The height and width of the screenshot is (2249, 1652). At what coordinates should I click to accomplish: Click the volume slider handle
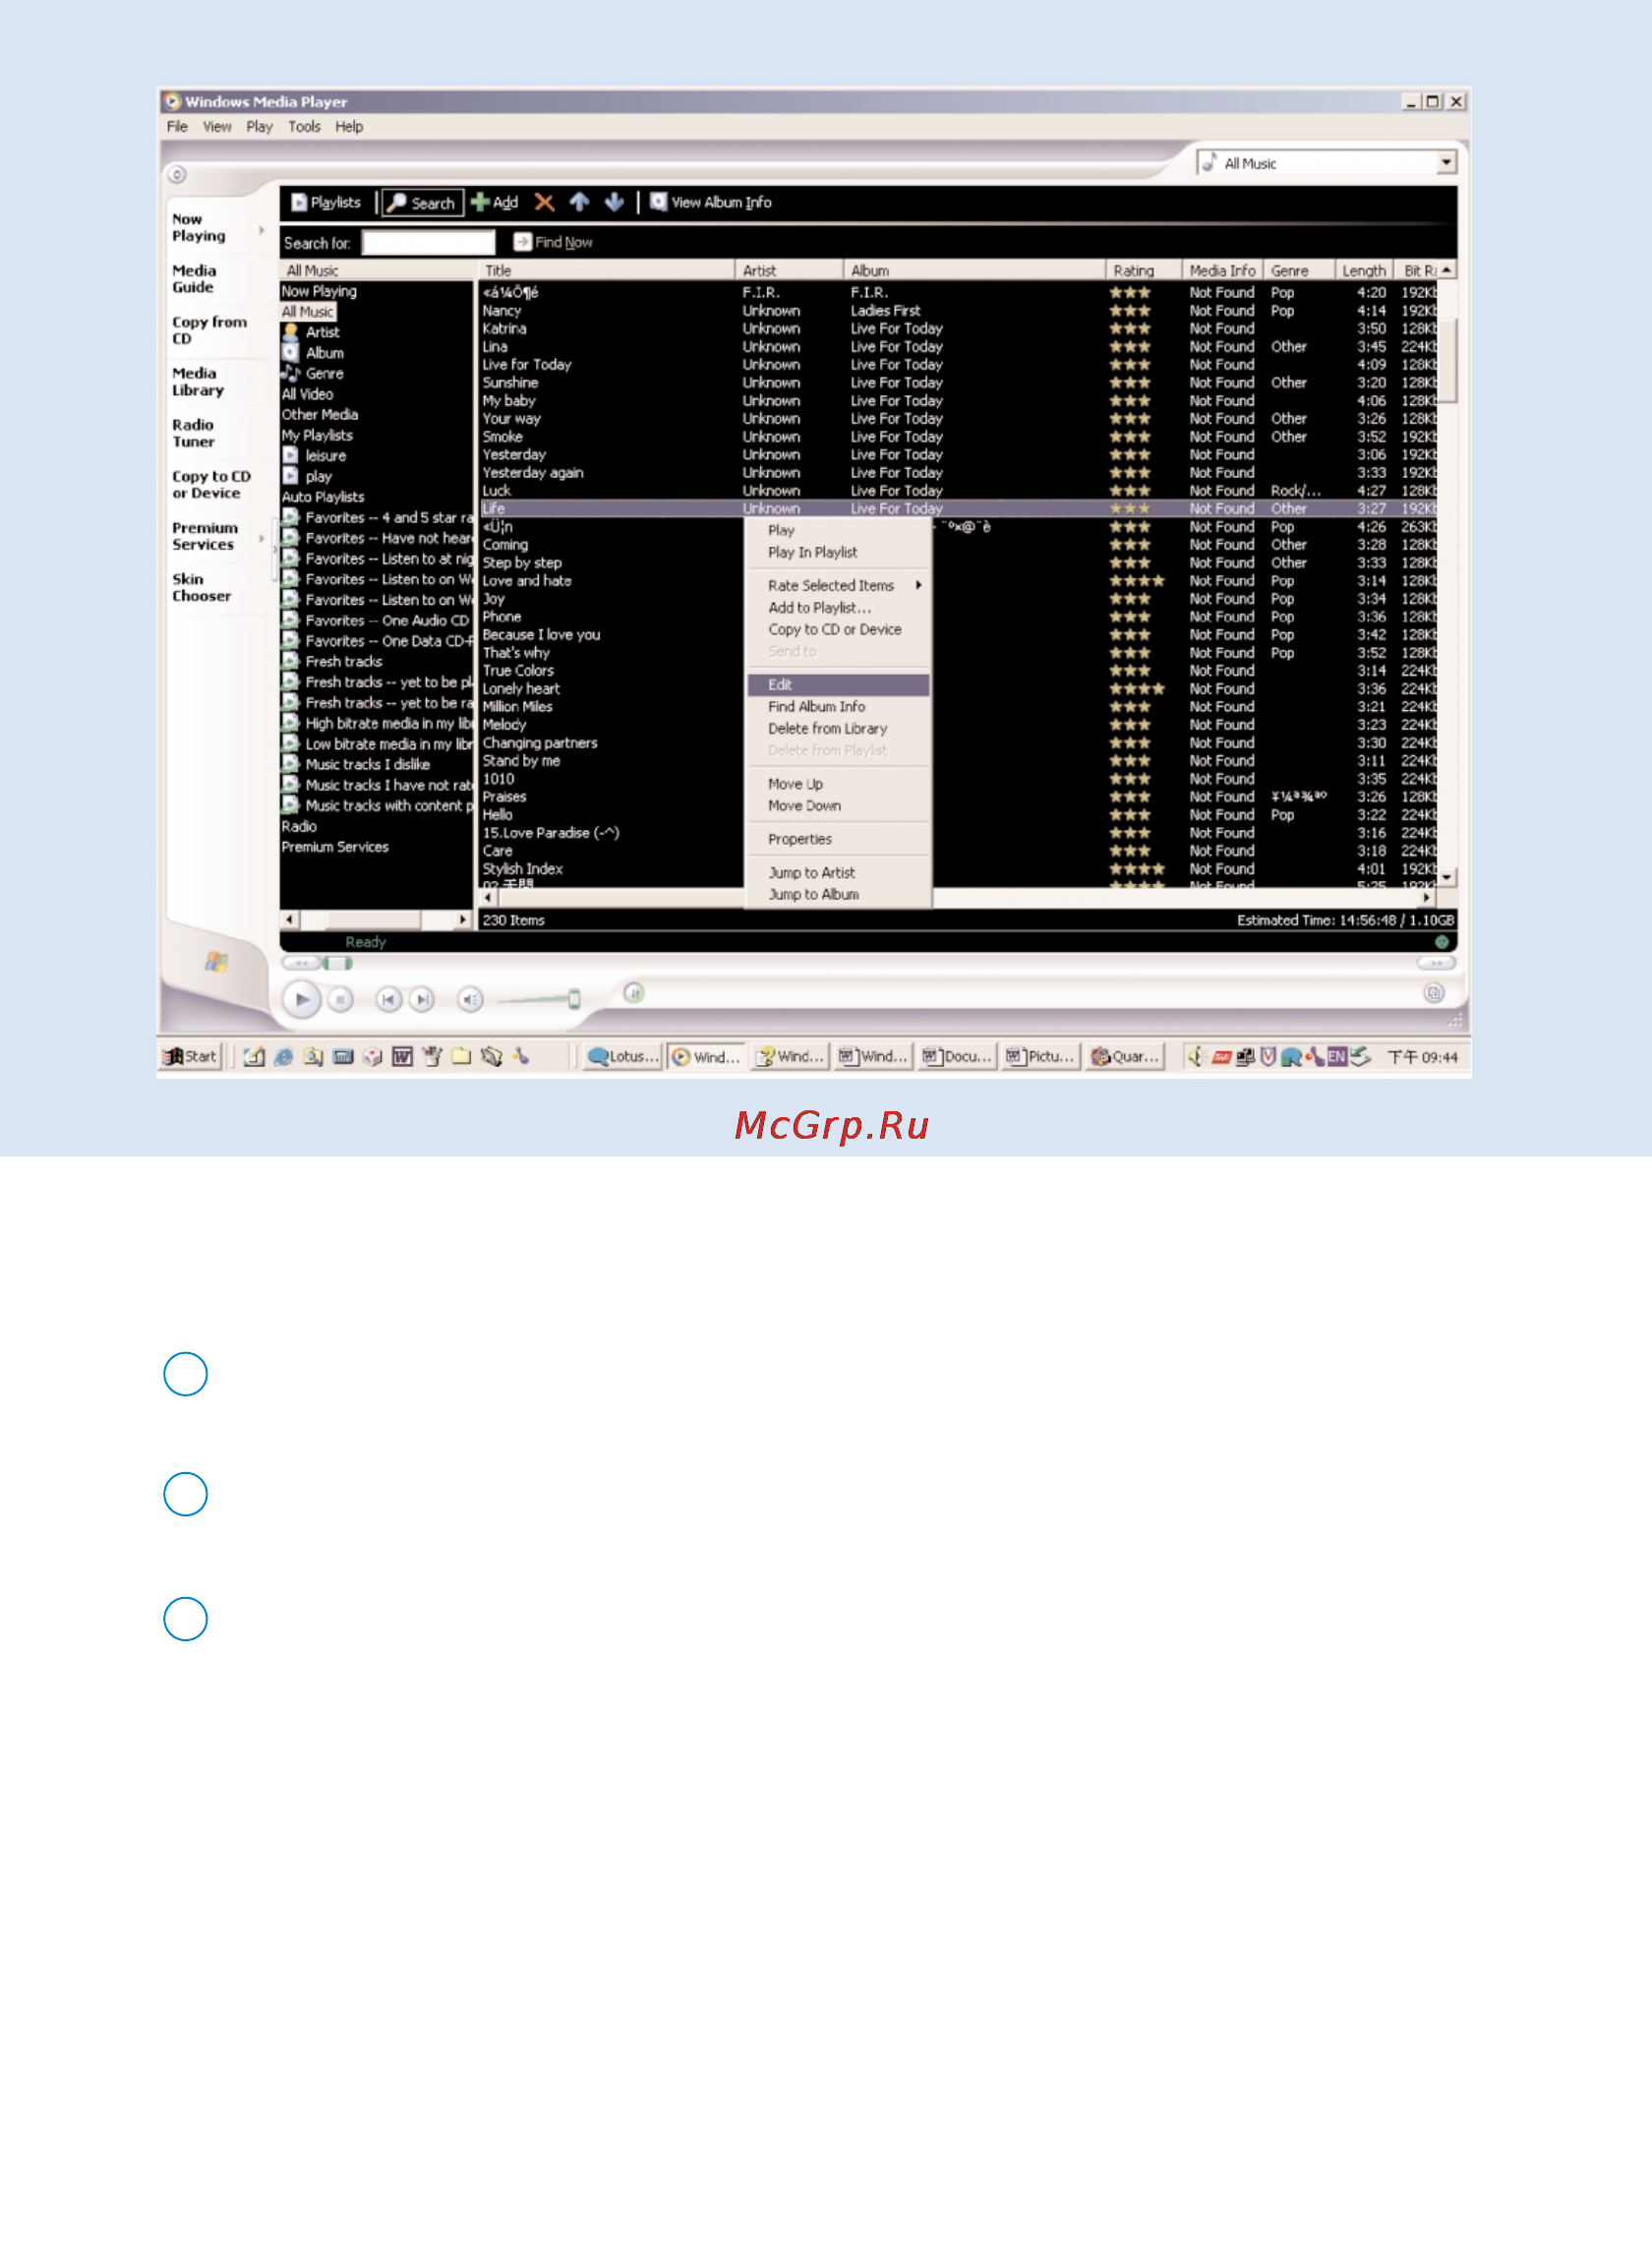click(x=574, y=999)
